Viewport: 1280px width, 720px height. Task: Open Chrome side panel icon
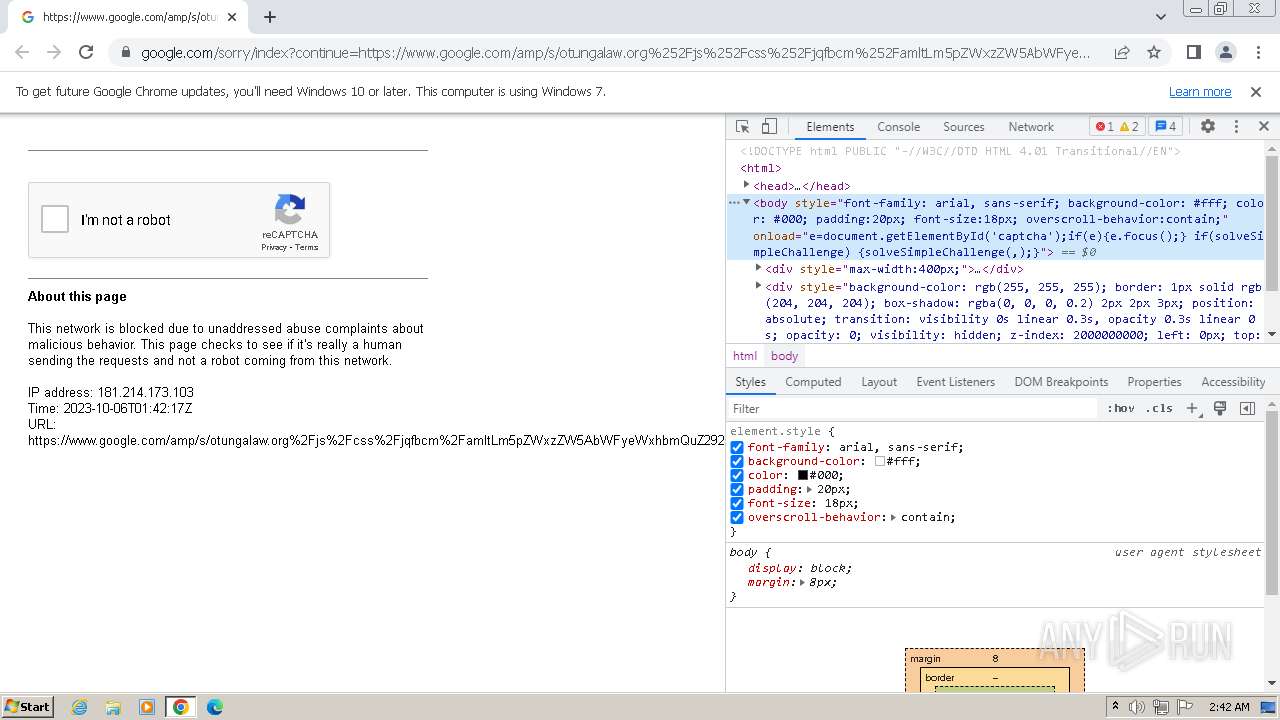click(x=1193, y=53)
